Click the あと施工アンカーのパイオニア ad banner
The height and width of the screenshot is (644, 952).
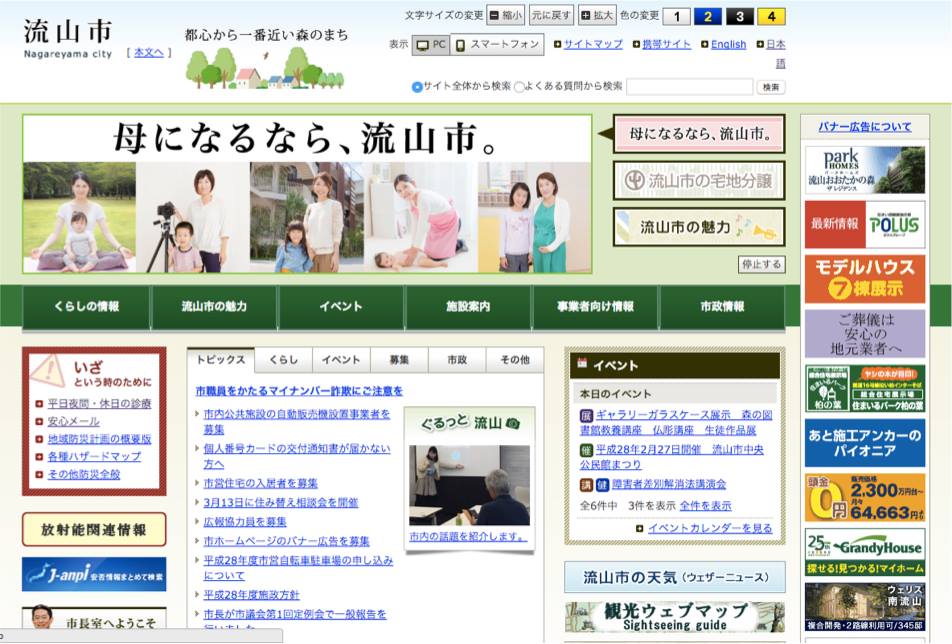[865, 443]
